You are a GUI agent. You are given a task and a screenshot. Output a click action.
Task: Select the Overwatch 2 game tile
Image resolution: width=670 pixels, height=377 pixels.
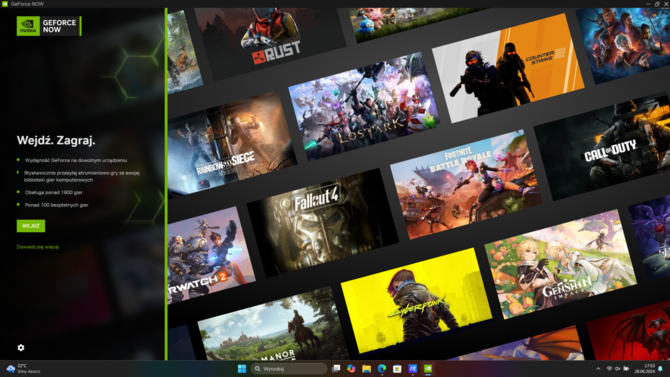[x=211, y=256]
